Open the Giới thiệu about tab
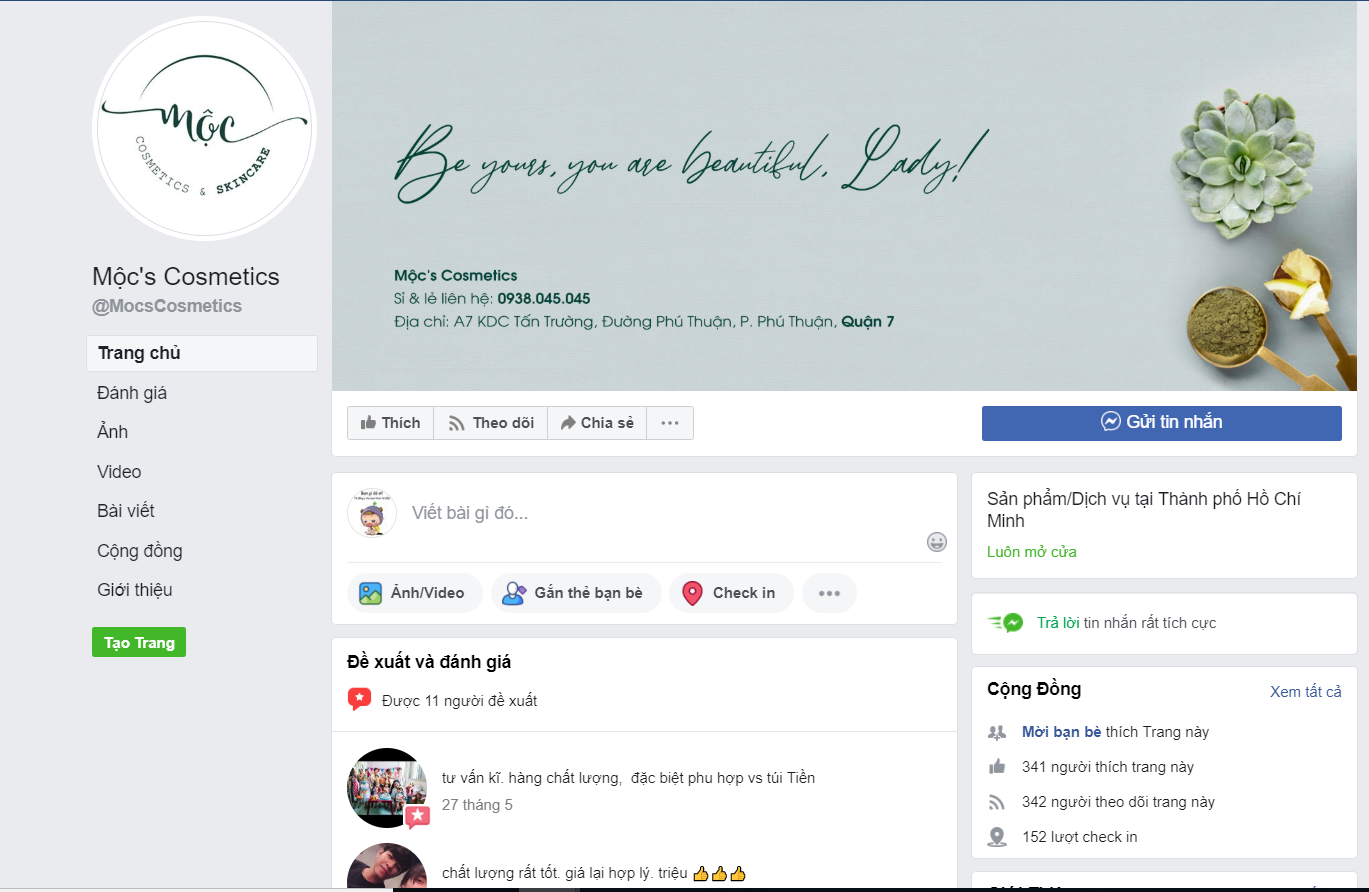The image size is (1369, 892). coord(135,590)
